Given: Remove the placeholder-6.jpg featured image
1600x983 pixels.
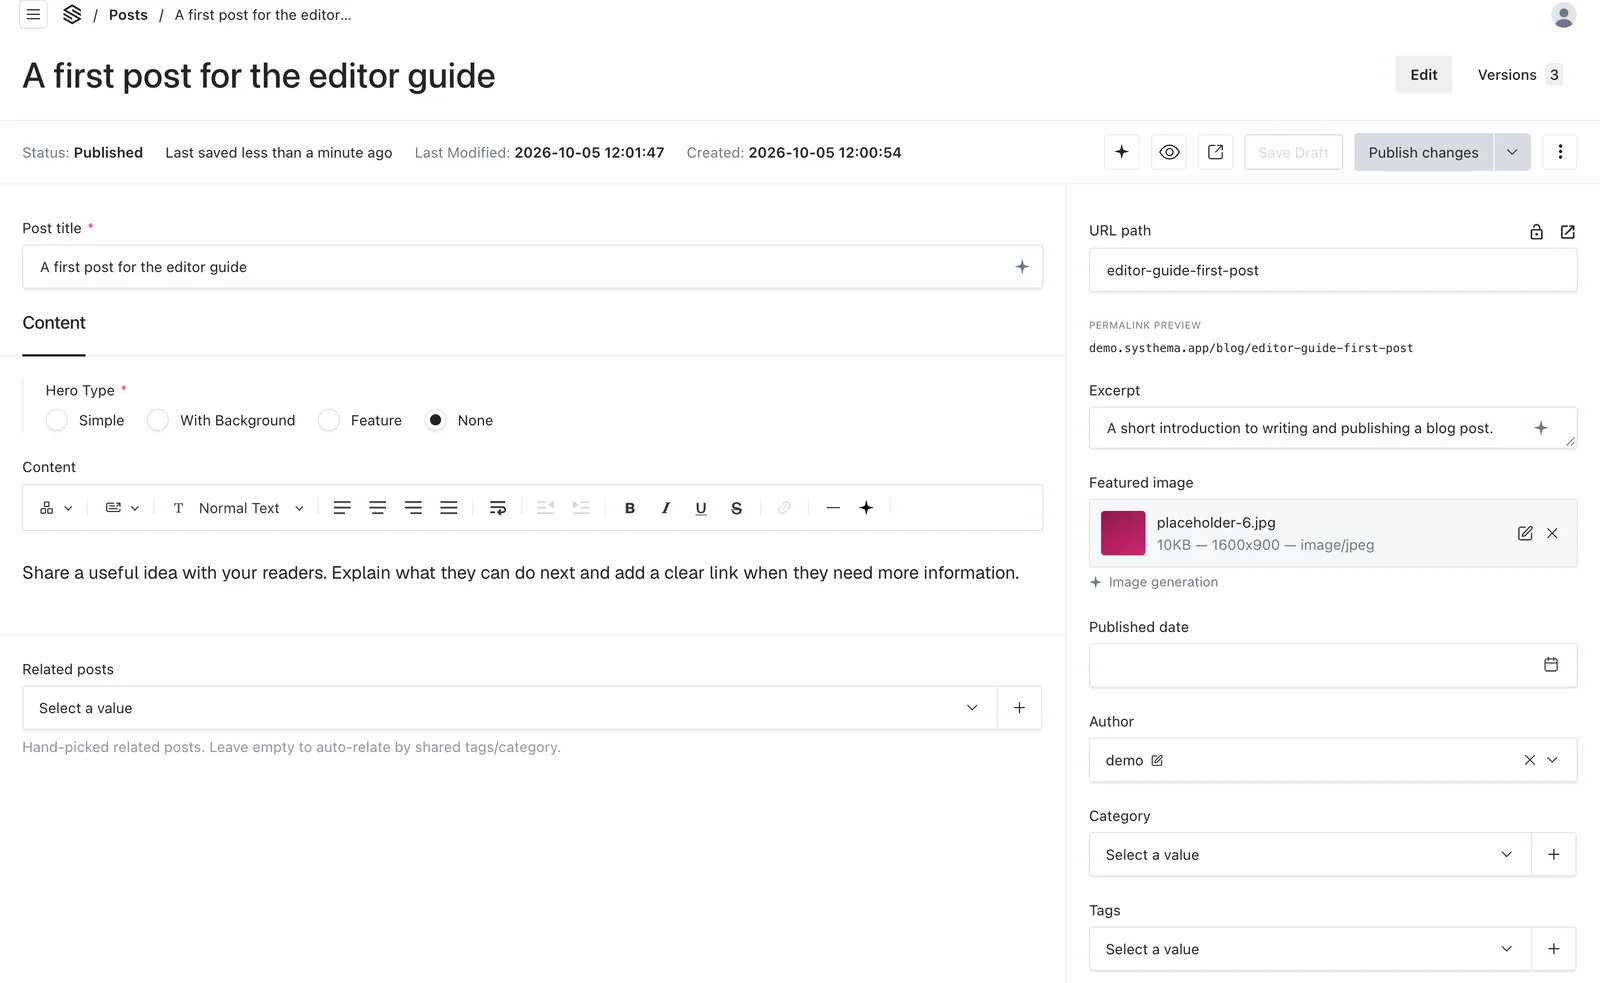Looking at the screenshot, I should (x=1552, y=533).
